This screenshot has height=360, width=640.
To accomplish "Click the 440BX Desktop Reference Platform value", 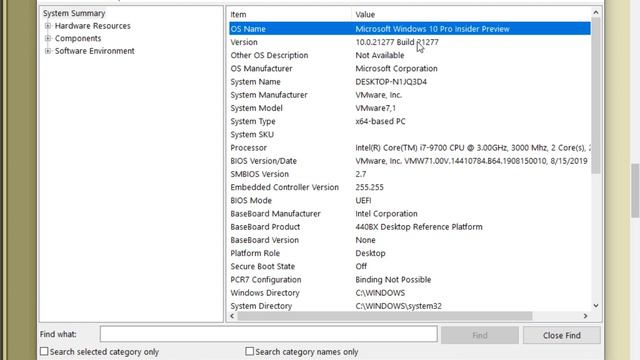I will pyautogui.click(x=419, y=227).
